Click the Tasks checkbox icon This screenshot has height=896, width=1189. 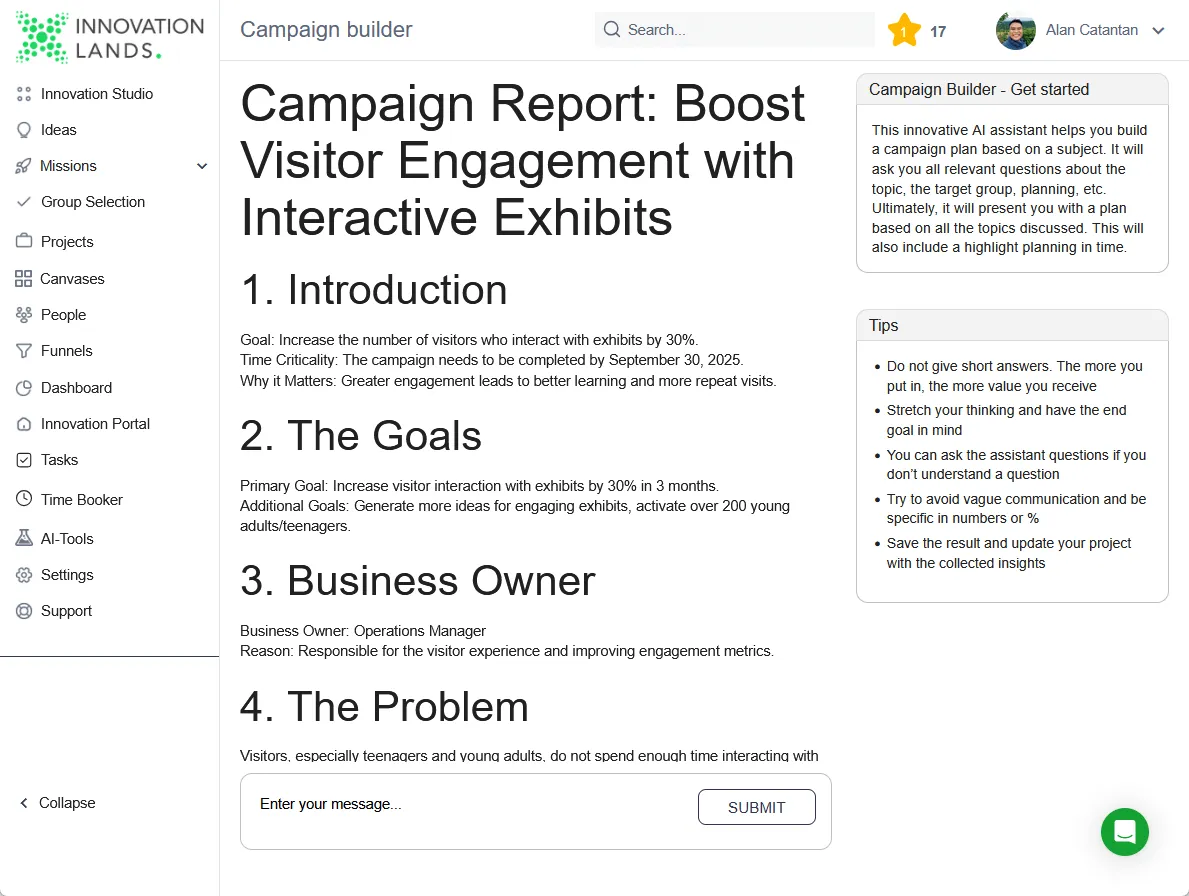(24, 460)
